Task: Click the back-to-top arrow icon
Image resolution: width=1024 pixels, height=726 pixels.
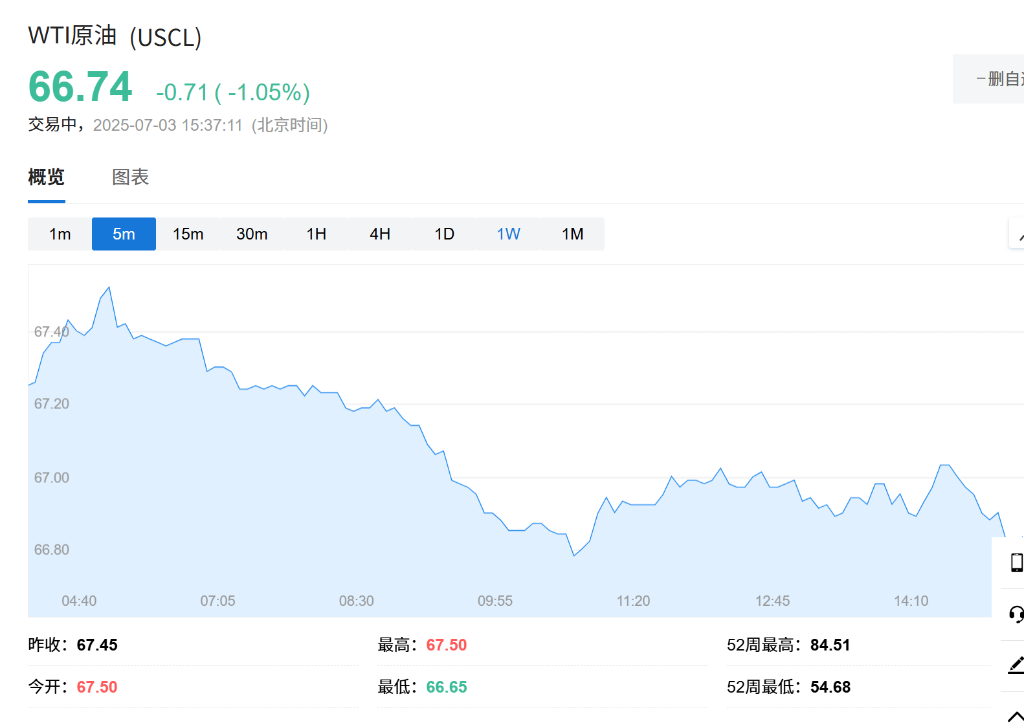Action: tap(1016, 711)
